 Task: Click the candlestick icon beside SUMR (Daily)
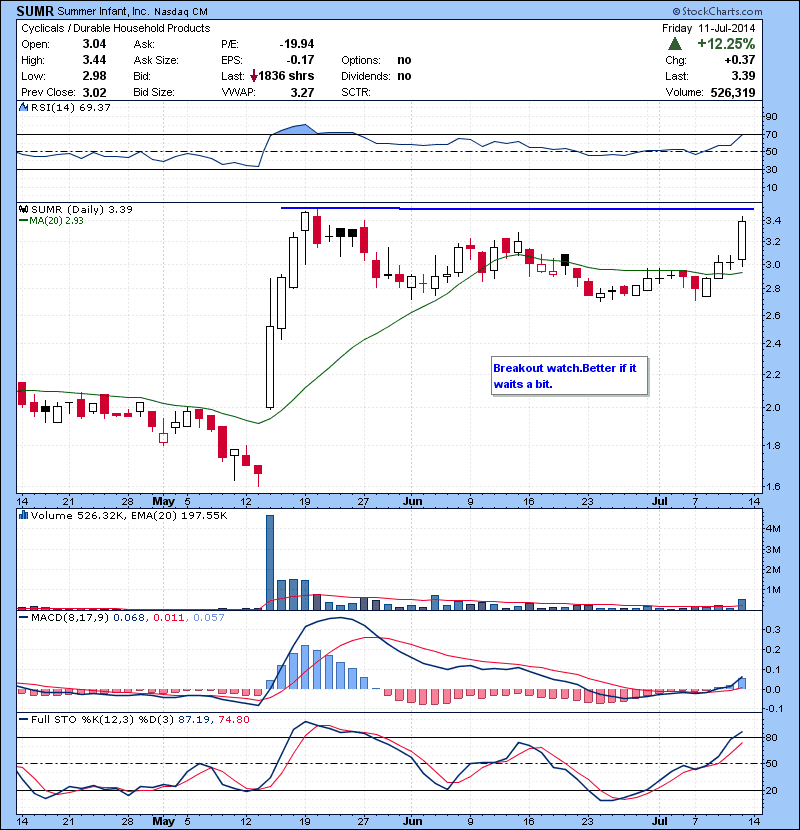pos(23,209)
